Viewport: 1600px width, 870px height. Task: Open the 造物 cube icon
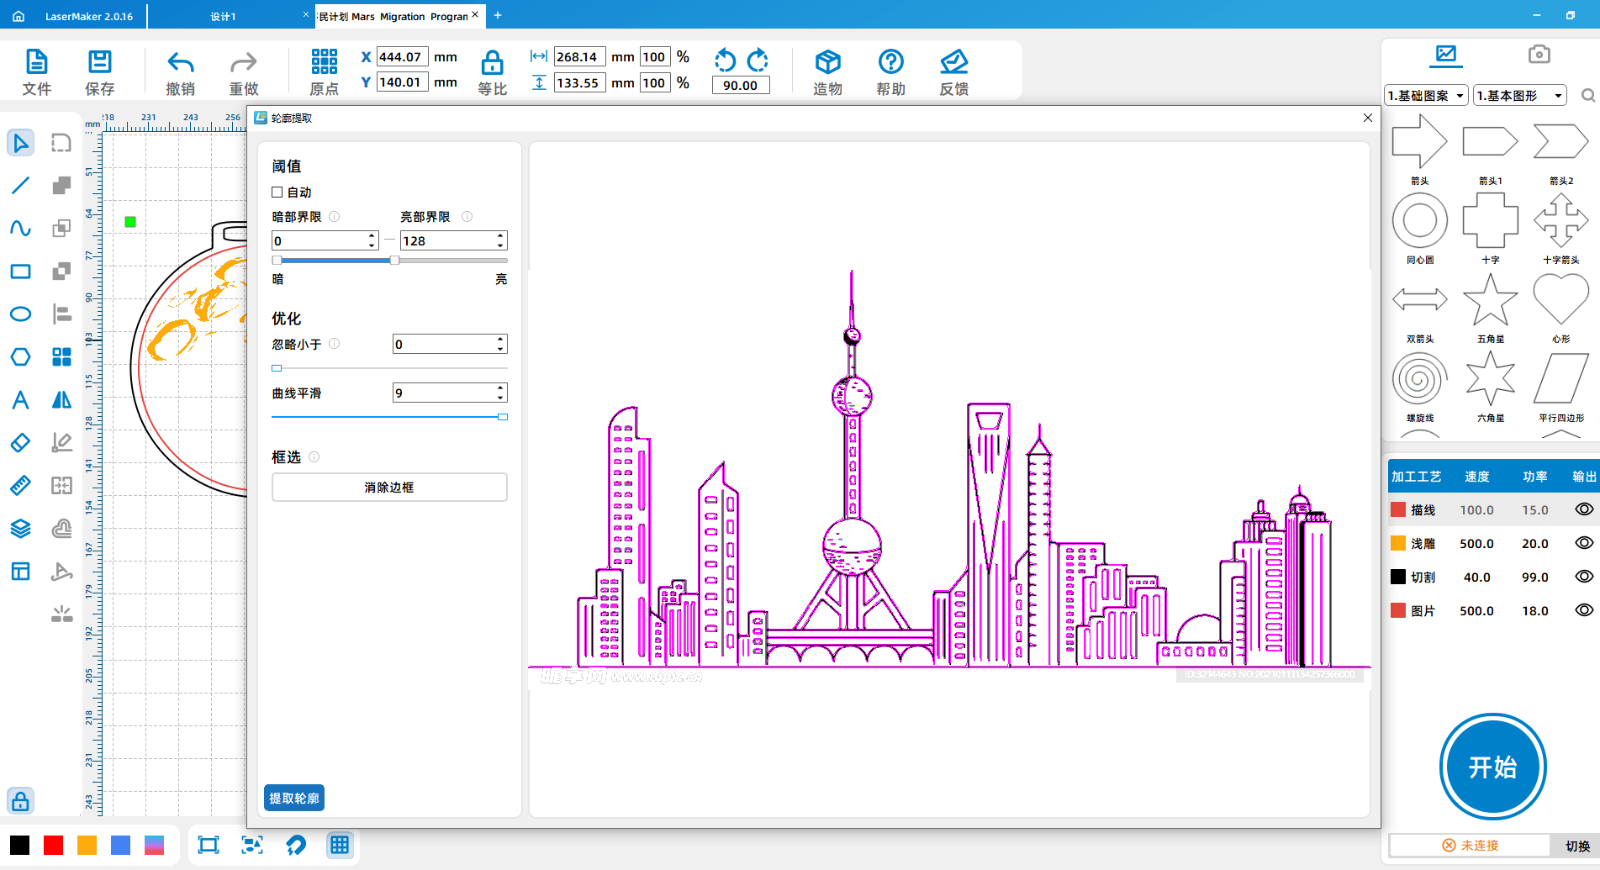coord(827,63)
